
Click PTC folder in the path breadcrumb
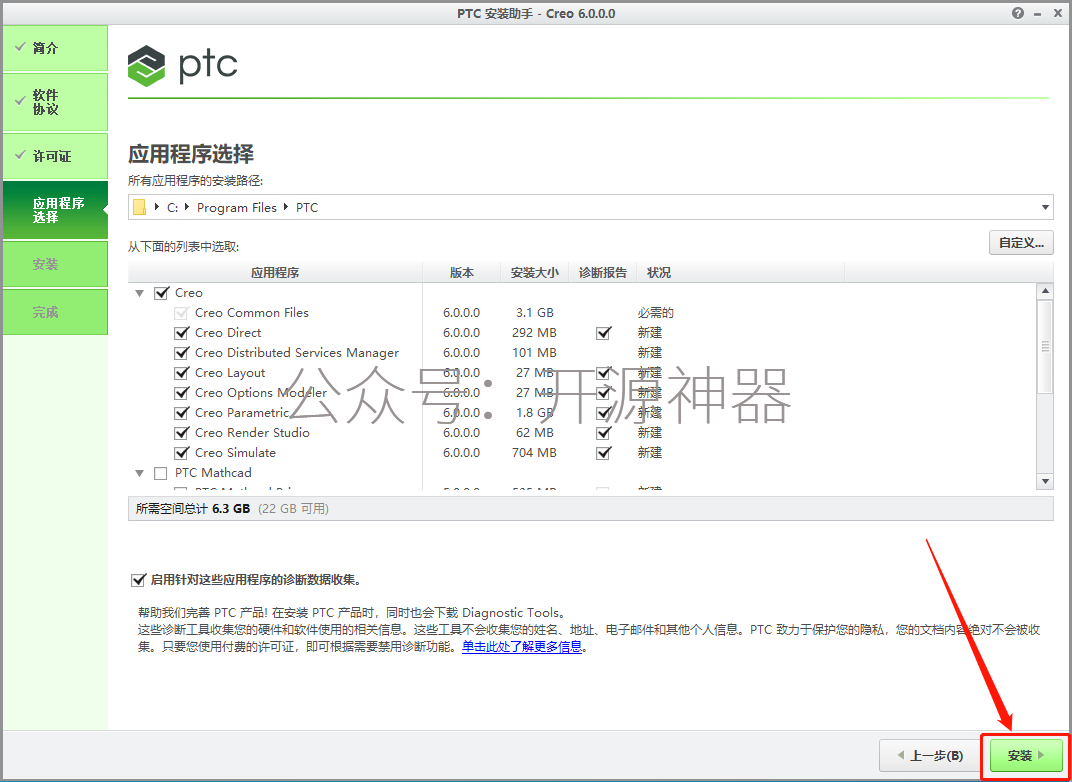coord(307,208)
